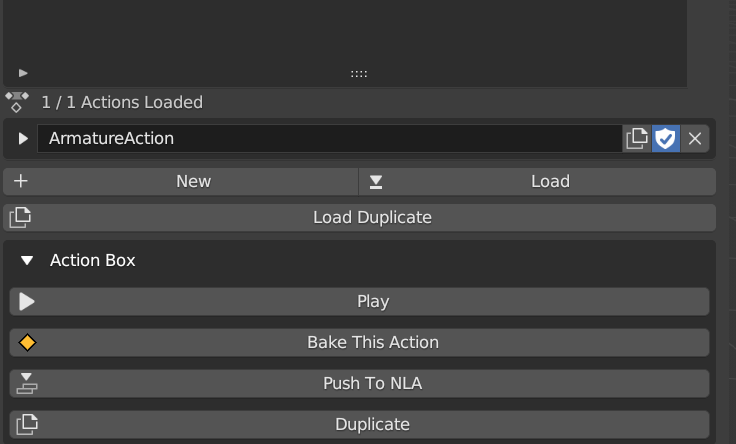Toggle the fake user shield for ArmatureAction
This screenshot has width=736, height=444.
666,139
